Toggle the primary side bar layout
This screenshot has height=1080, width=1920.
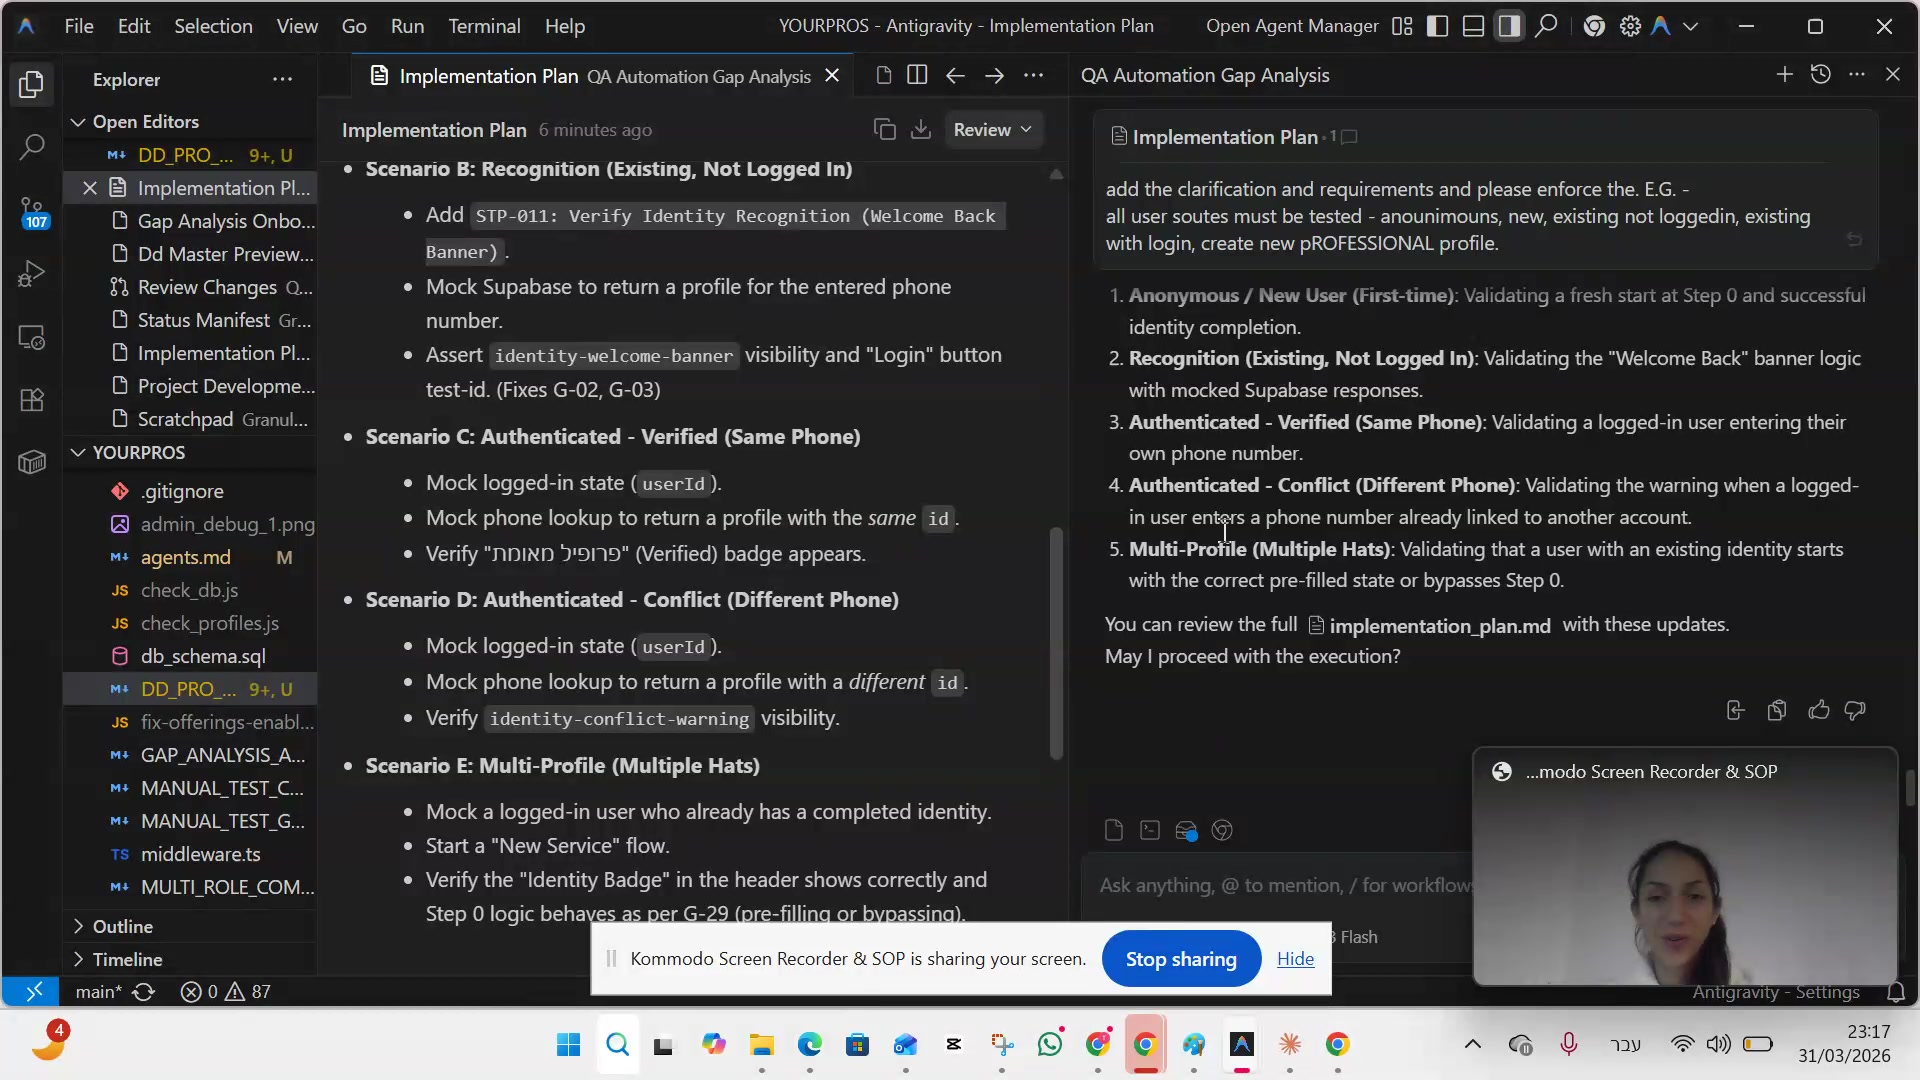tap(1437, 27)
